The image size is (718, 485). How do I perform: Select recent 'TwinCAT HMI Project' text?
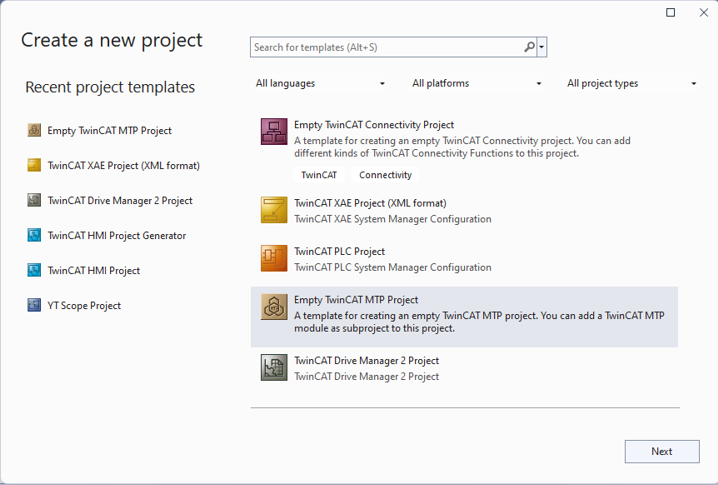[94, 271]
